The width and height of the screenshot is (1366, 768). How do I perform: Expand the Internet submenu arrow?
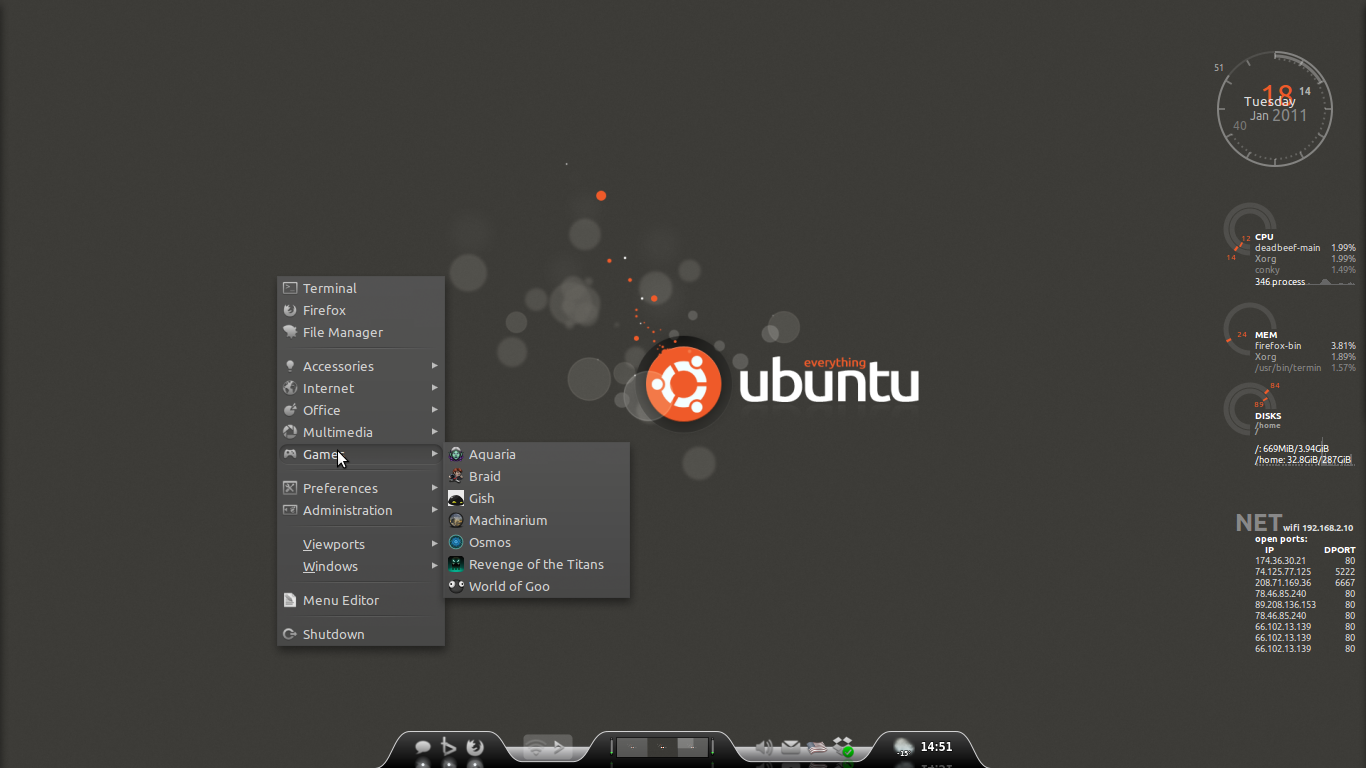[x=435, y=388]
